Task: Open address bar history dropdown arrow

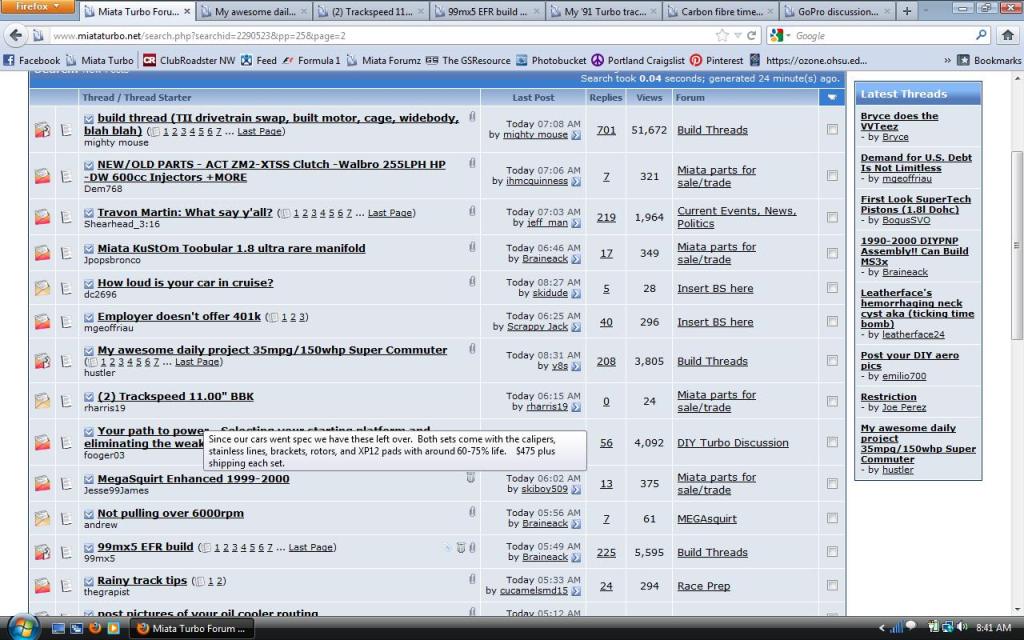Action: click(x=737, y=35)
